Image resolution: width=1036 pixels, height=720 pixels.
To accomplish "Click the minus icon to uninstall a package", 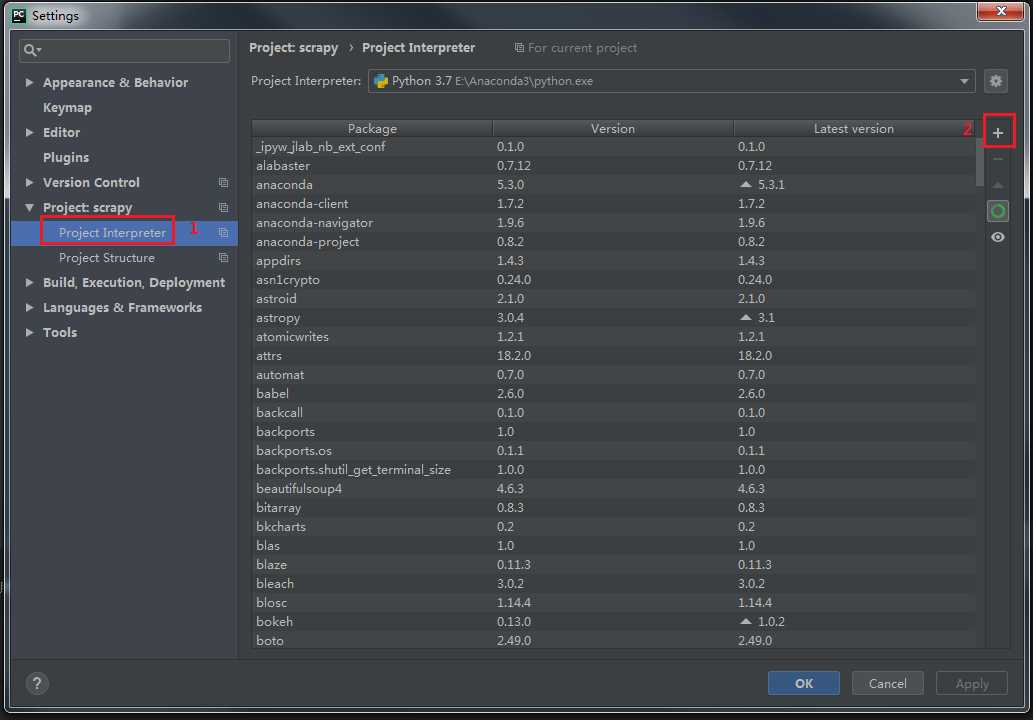I will (x=998, y=159).
